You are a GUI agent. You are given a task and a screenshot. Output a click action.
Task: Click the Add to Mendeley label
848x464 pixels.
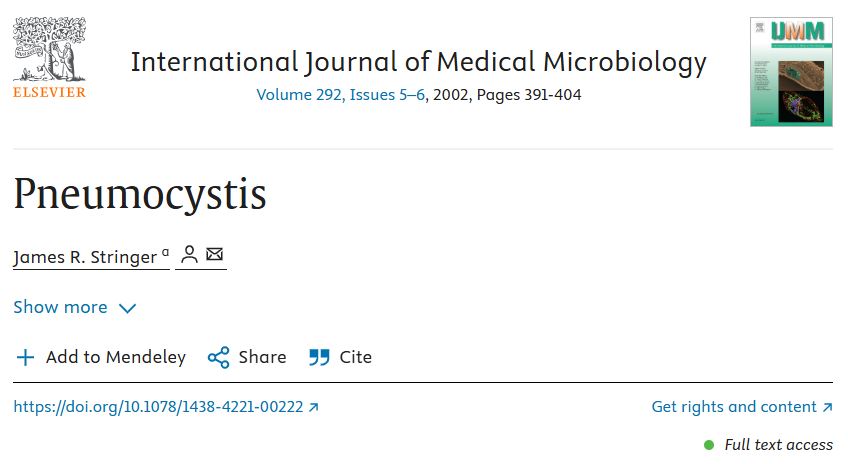[x=116, y=357]
